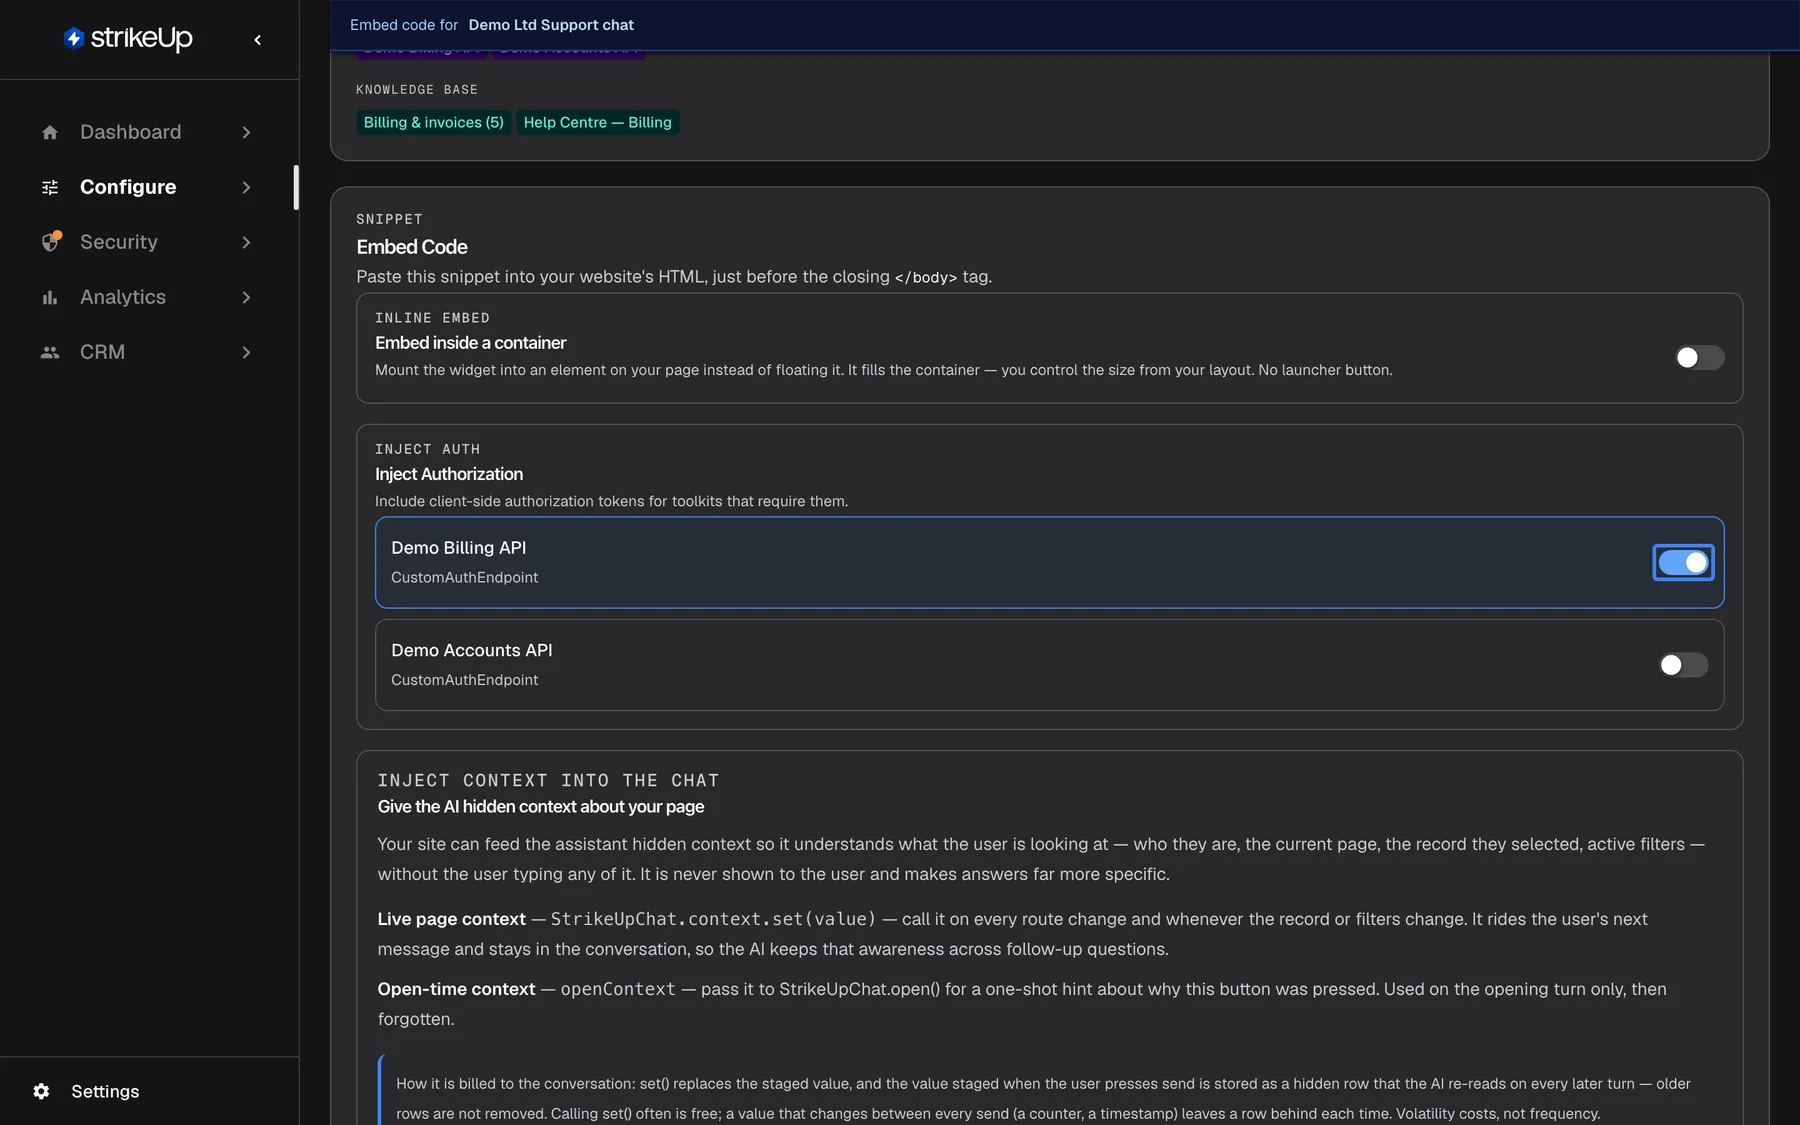Click the sidebar vertical scrollbar thumb
This screenshot has height=1125, width=1800.
coord(296,187)
